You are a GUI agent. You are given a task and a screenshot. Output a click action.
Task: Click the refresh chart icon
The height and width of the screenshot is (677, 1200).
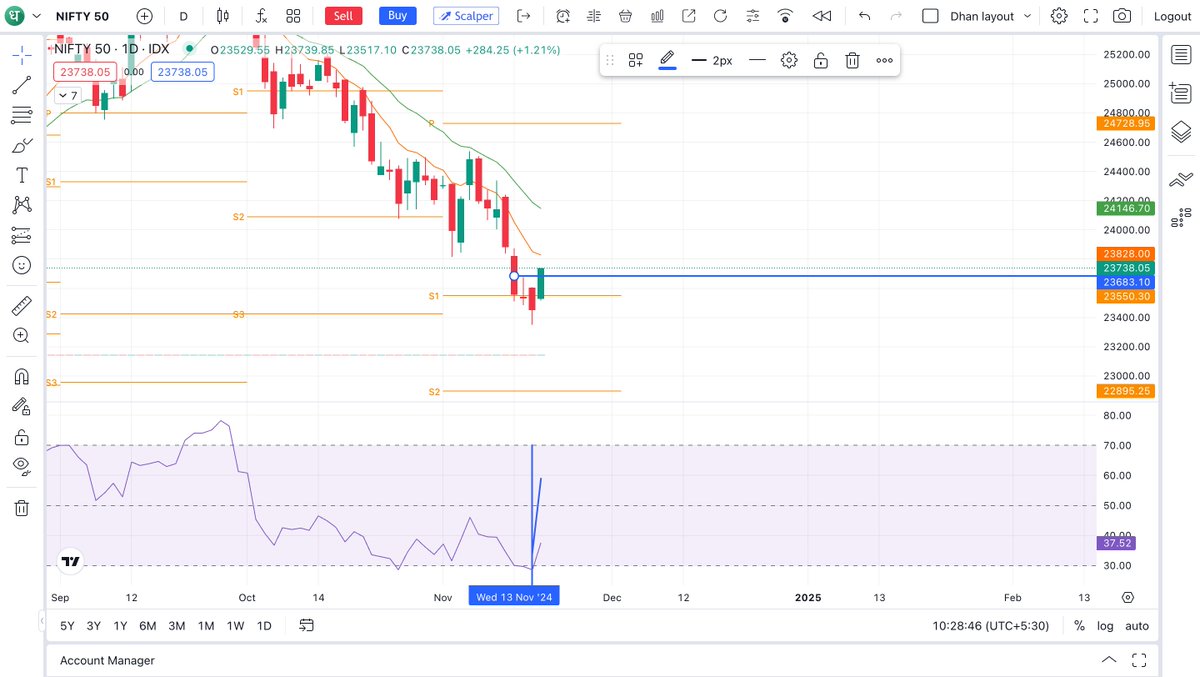tap(720, 16)
